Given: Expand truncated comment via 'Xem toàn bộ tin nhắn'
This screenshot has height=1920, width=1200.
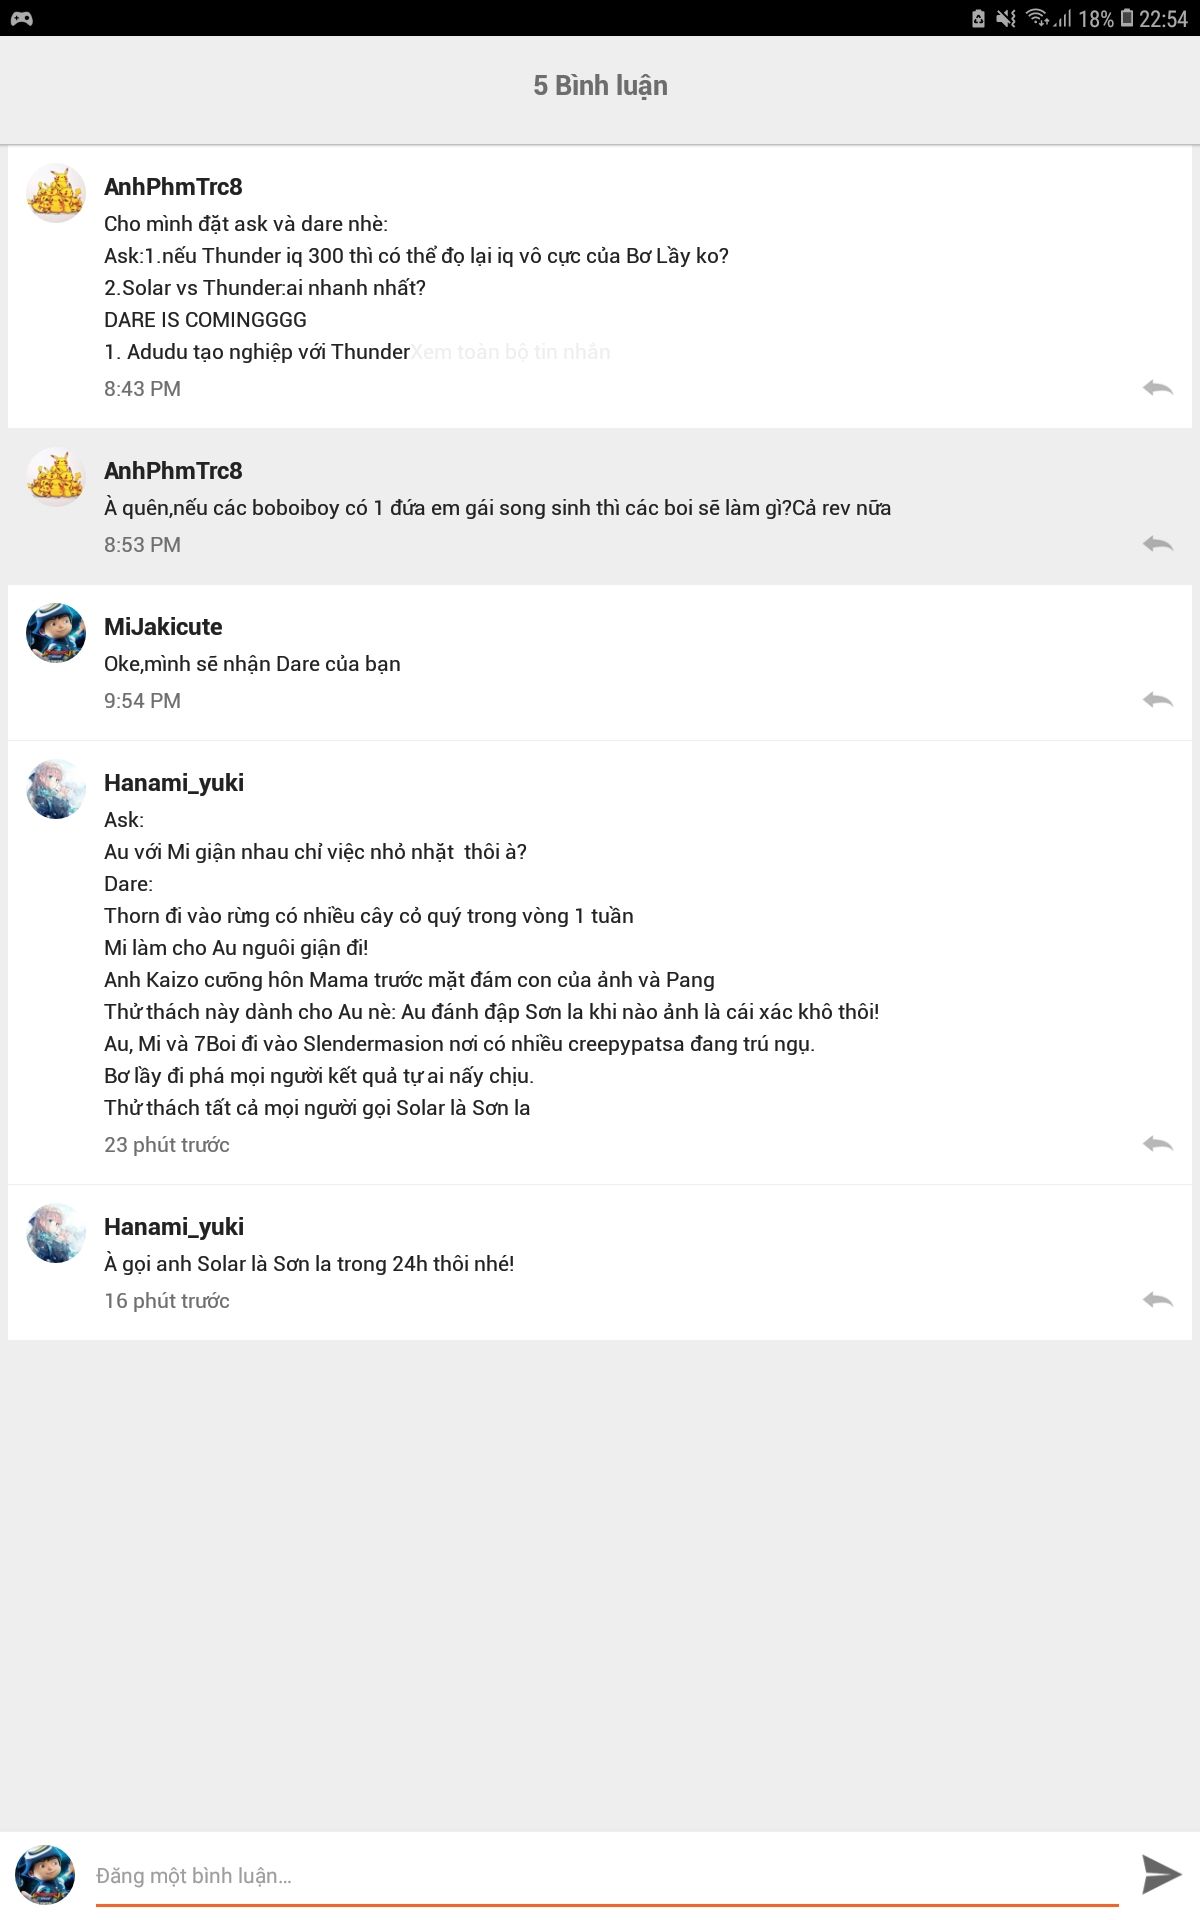Looking at the screenshot, I should (x=510, y=352).
